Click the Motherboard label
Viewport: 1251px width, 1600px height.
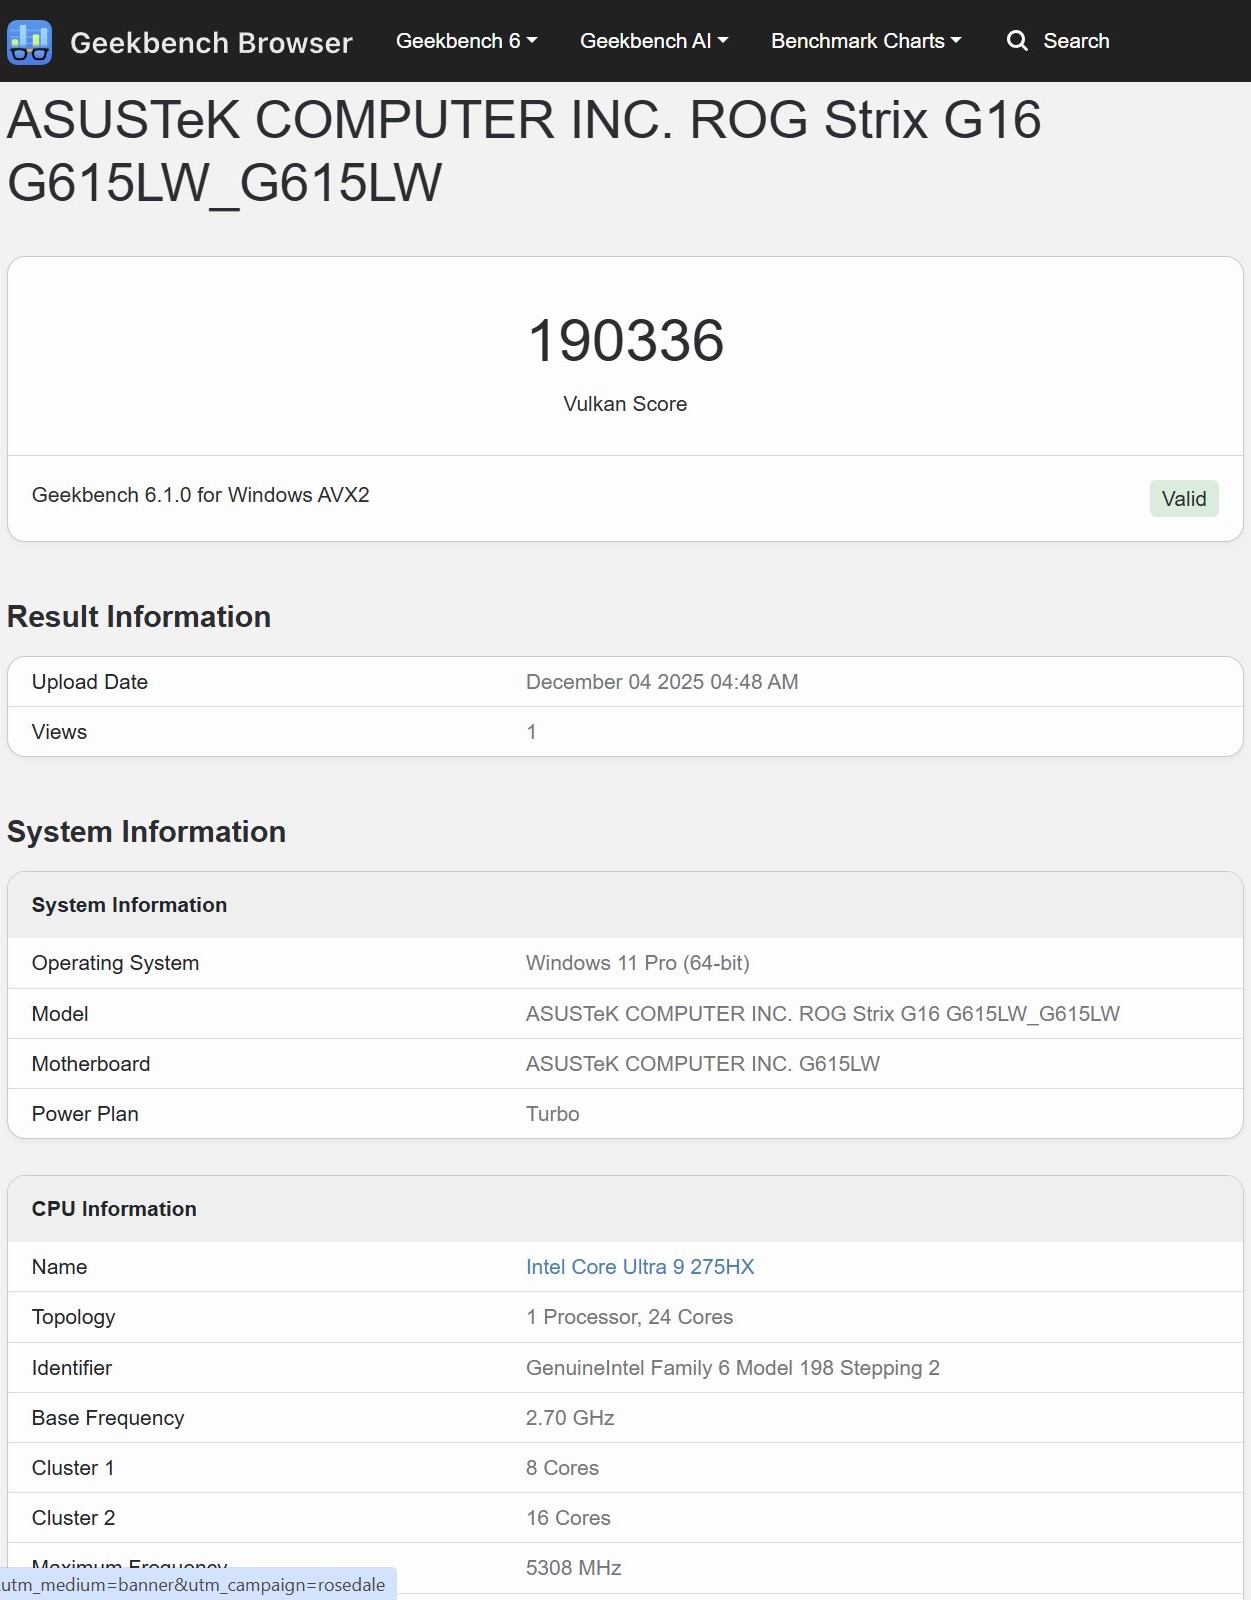pyautogui.click(x=91, y=1064)
